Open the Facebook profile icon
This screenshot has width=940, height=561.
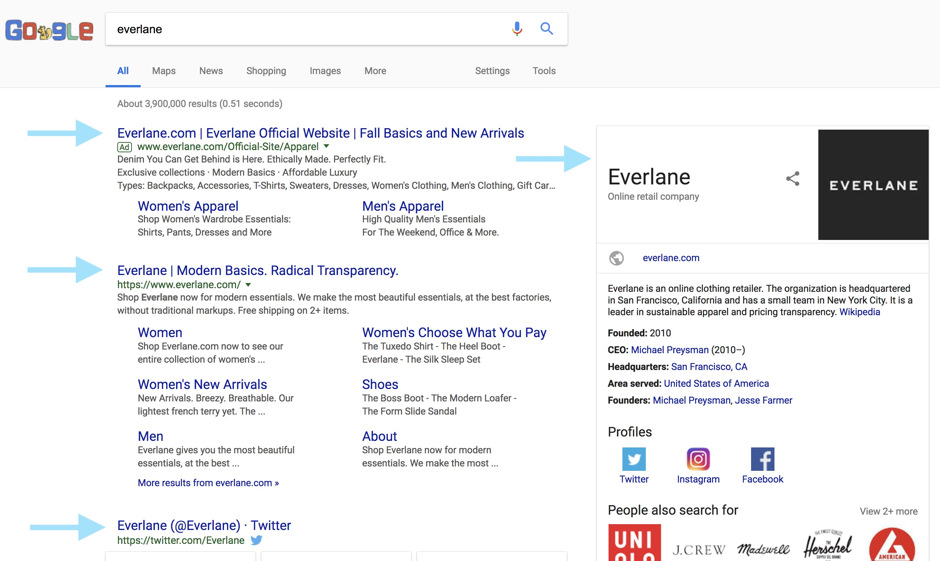pyautogui.click(x=762, y=459)
